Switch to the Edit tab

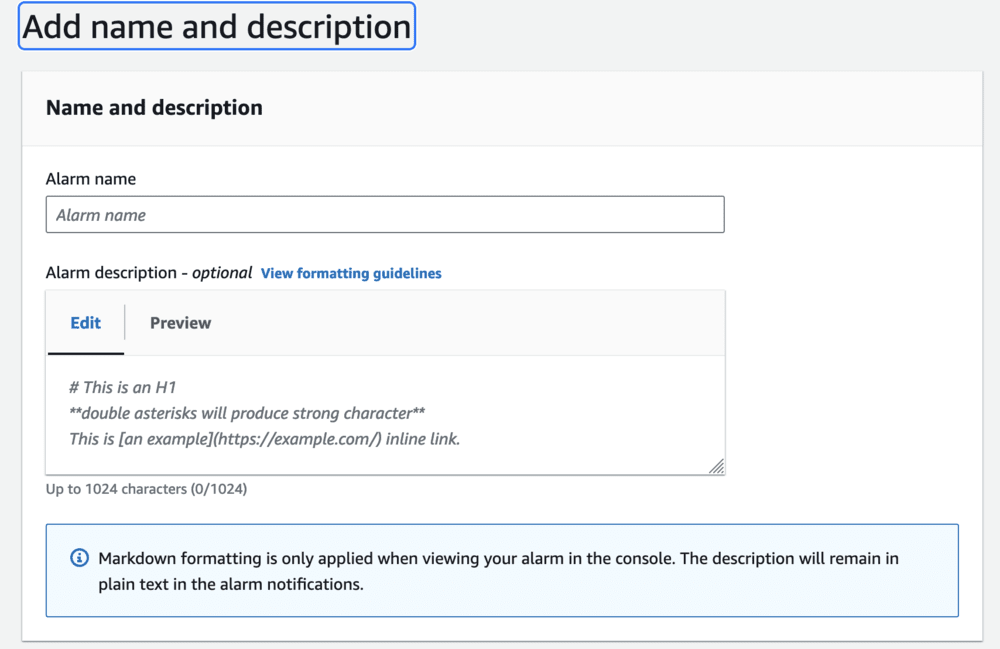point(86,323)
